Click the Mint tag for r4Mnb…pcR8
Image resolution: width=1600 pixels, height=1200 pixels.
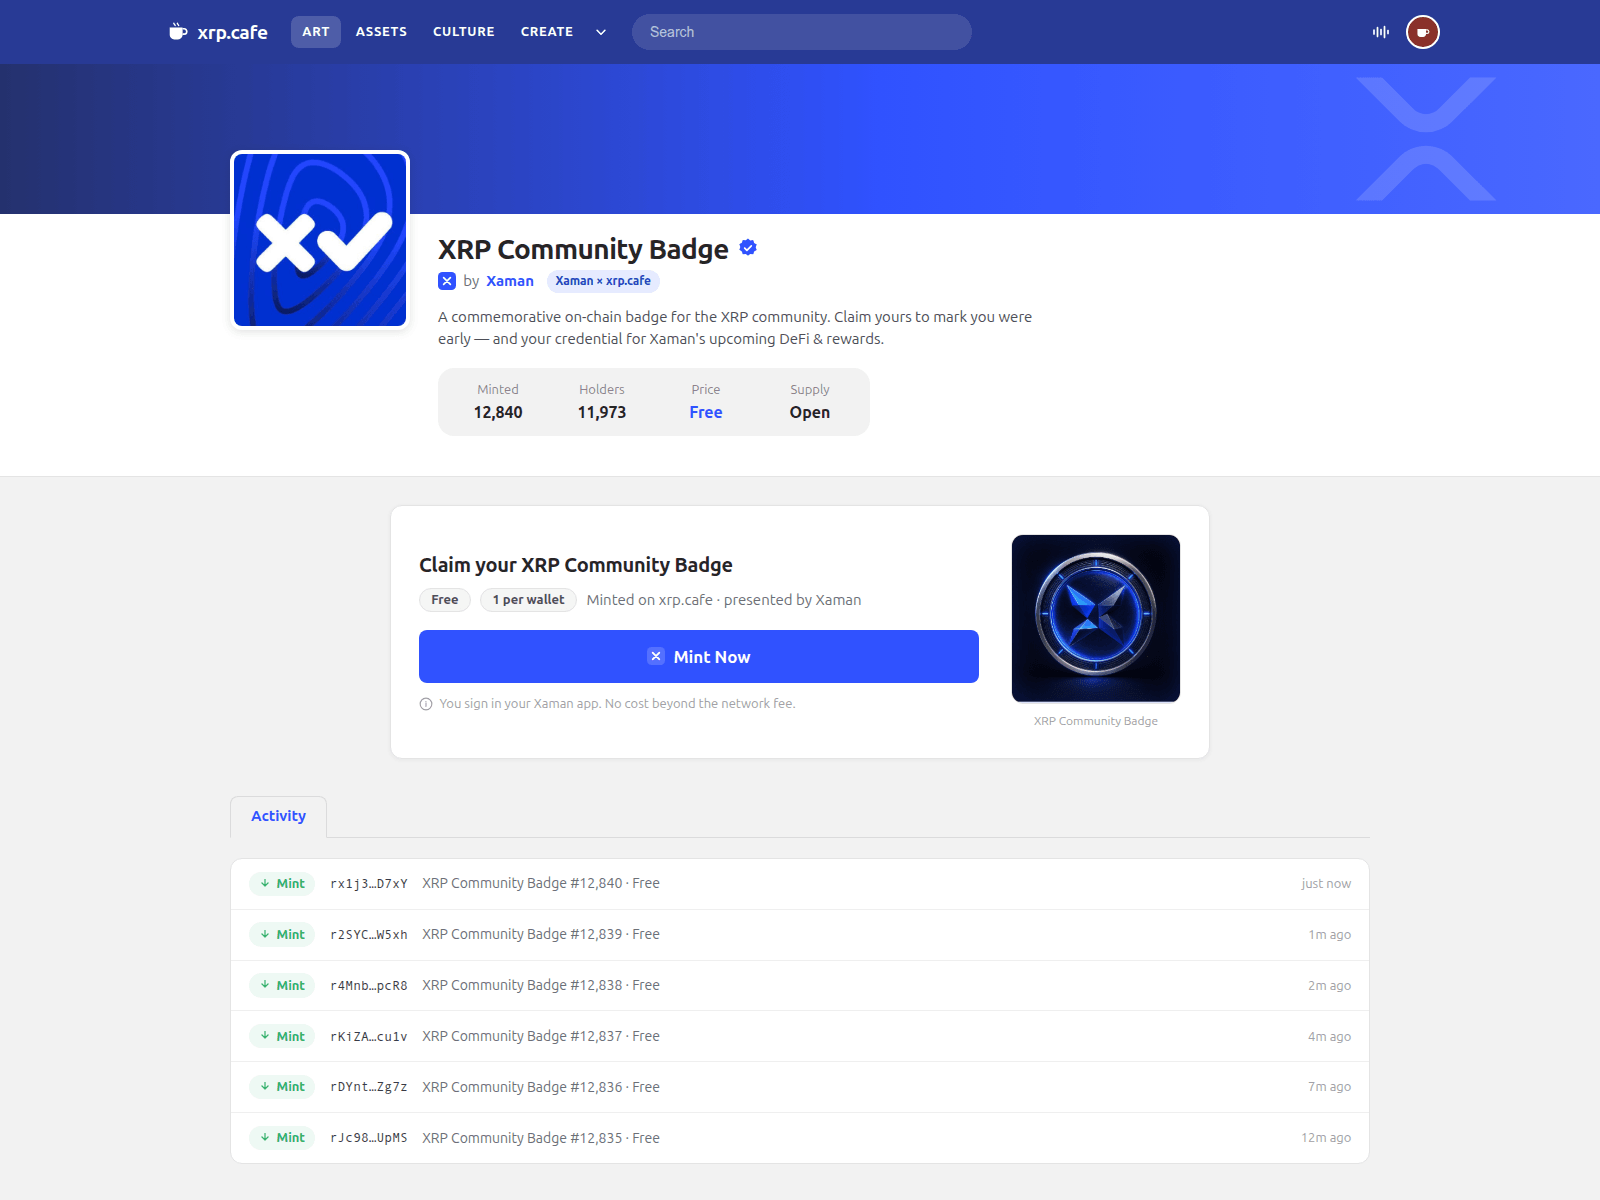282,985
